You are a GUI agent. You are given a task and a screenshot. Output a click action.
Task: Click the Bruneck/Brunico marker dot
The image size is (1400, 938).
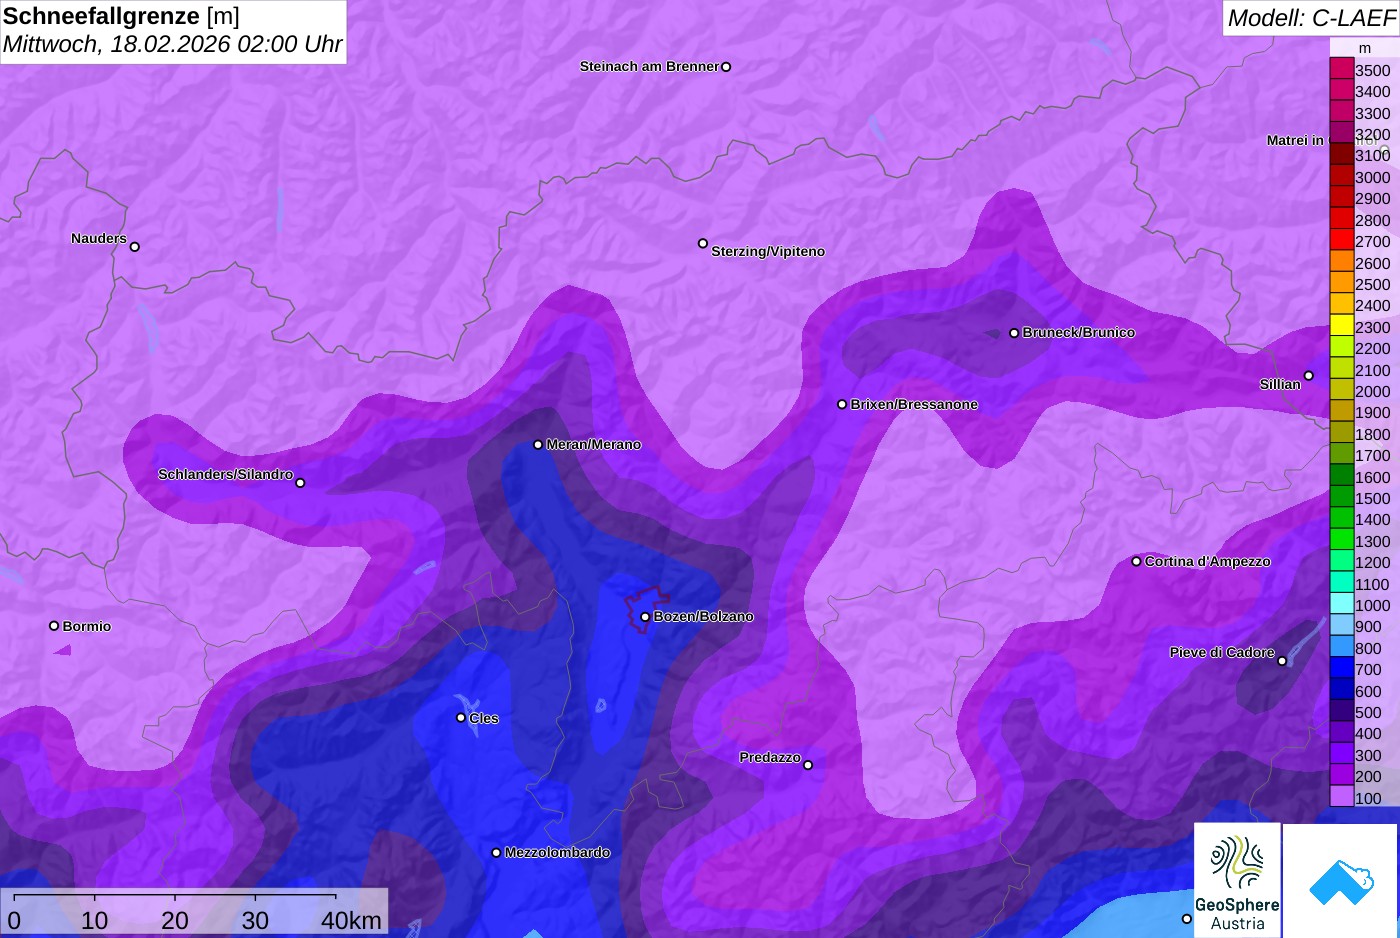pos(1014,333)
